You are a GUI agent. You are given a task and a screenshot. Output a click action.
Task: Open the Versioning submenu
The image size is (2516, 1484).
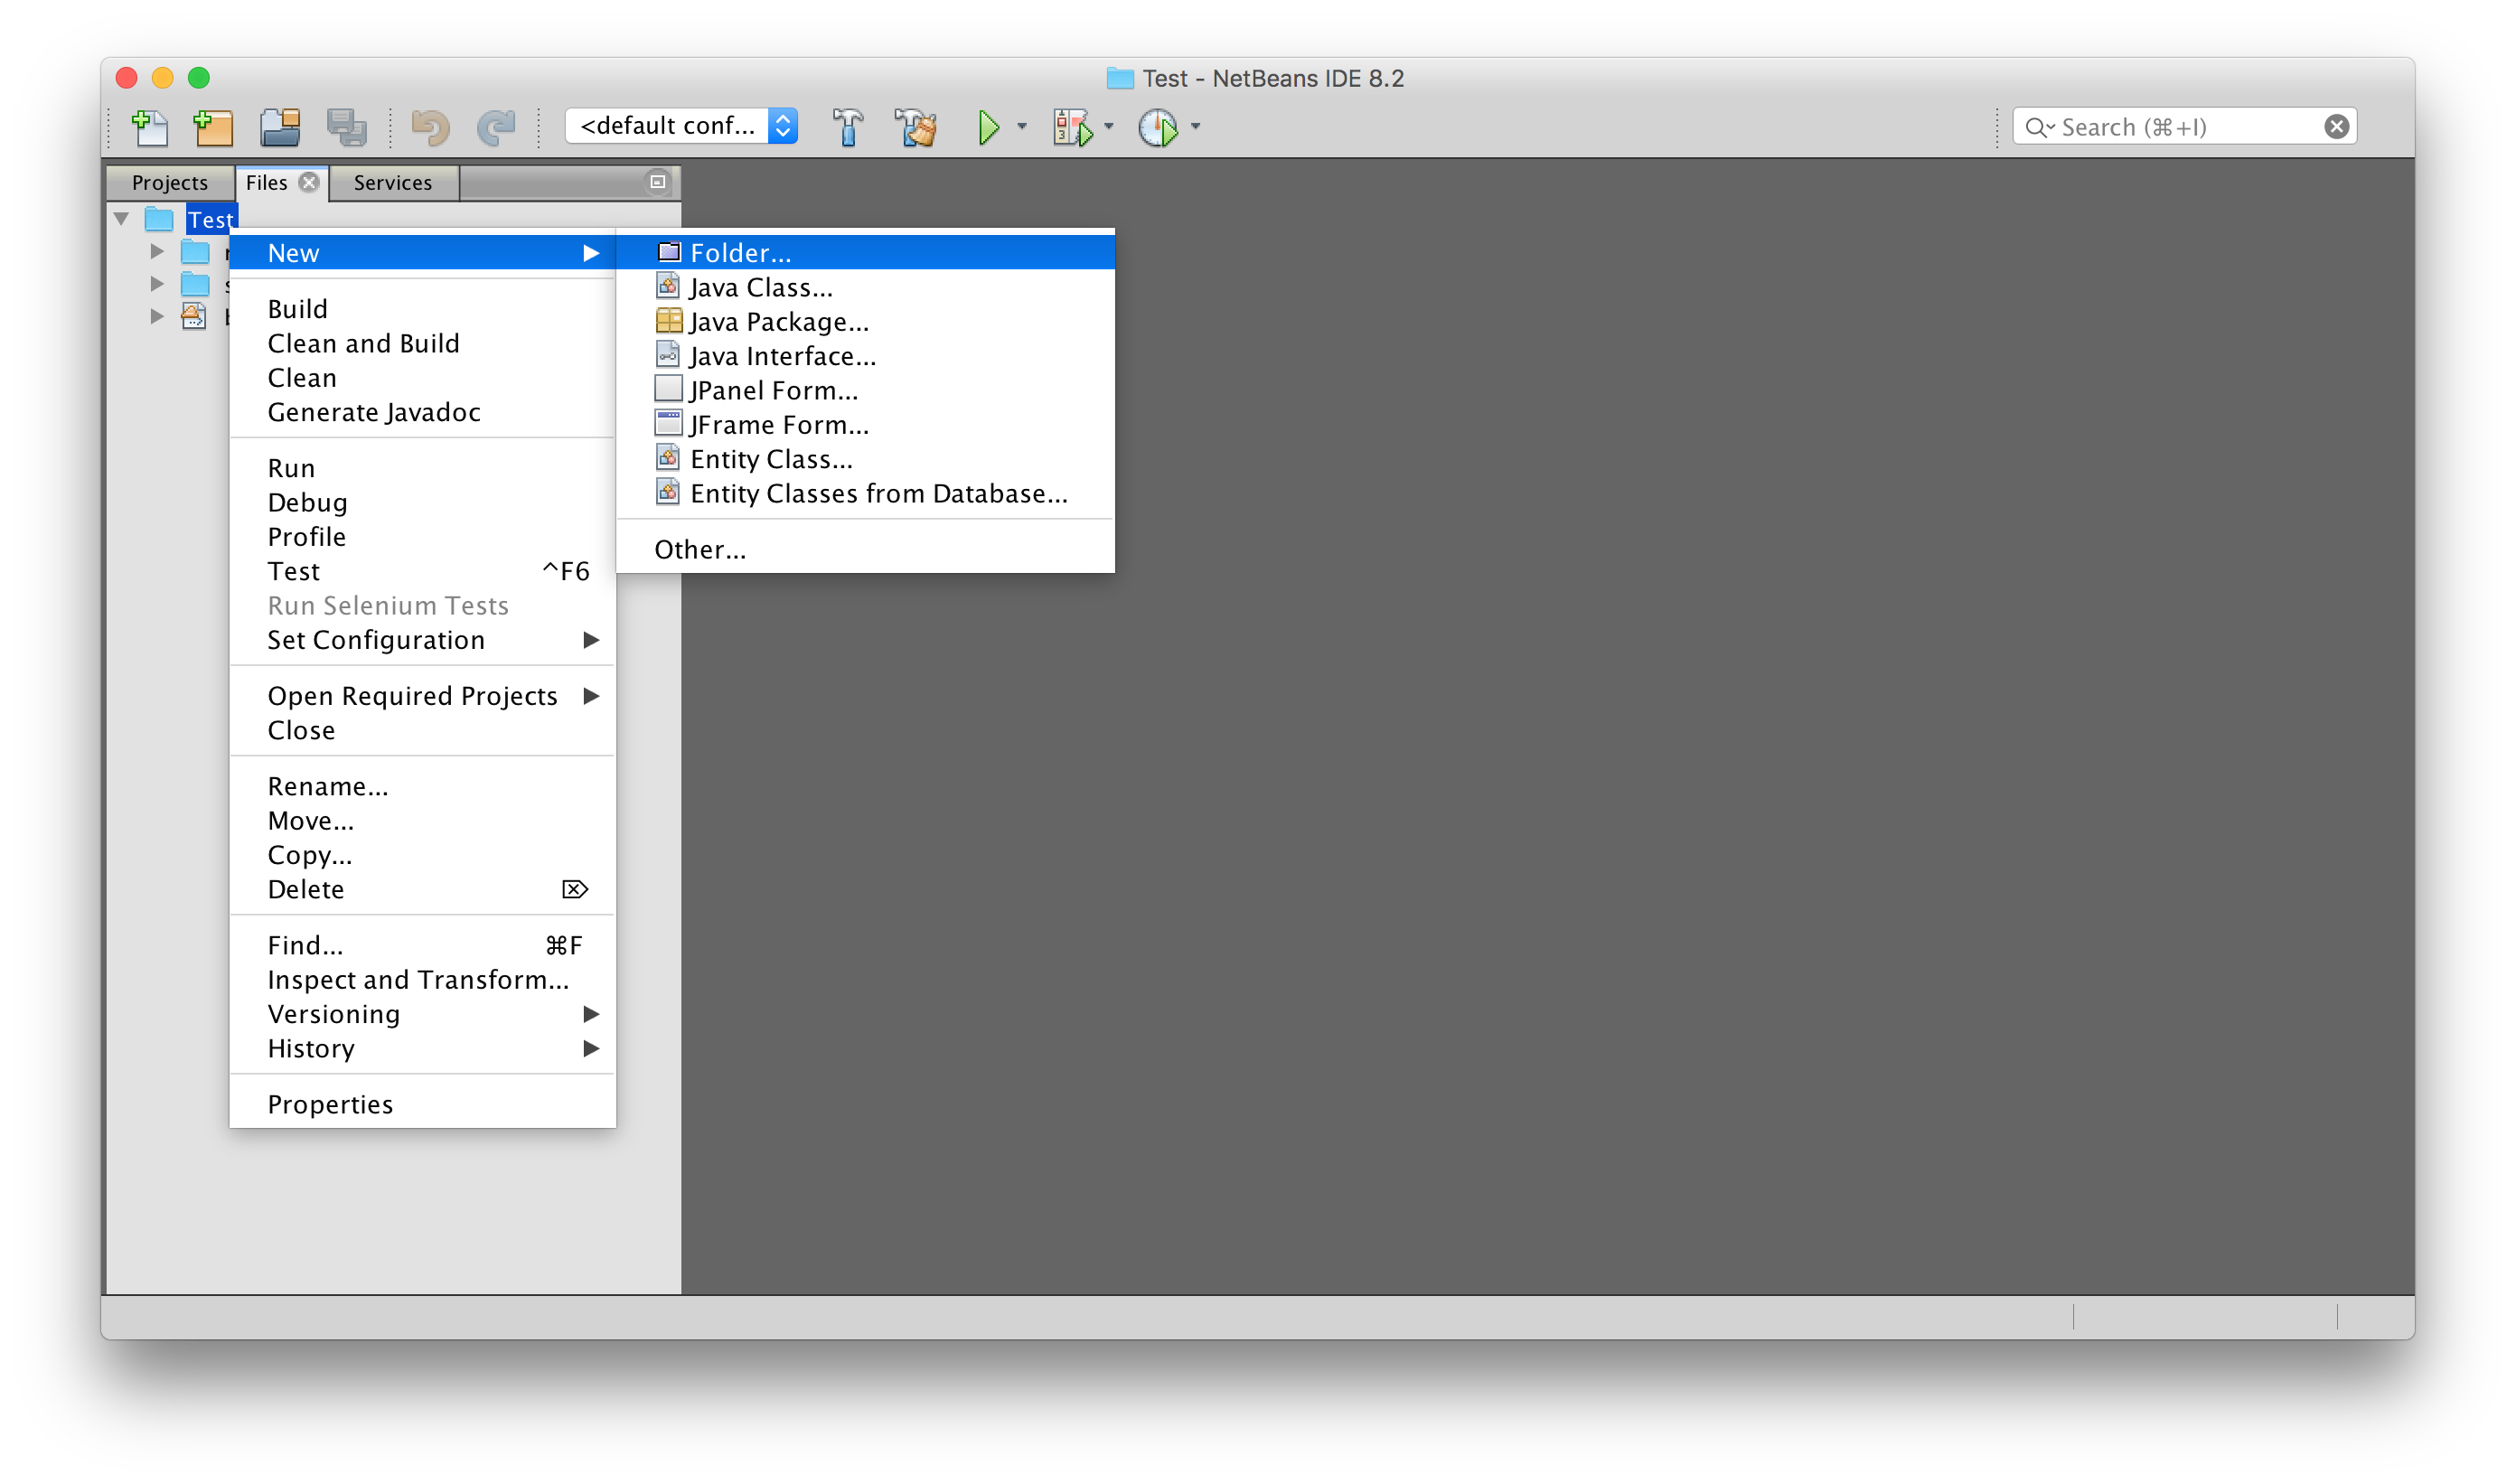[423, 1014]
